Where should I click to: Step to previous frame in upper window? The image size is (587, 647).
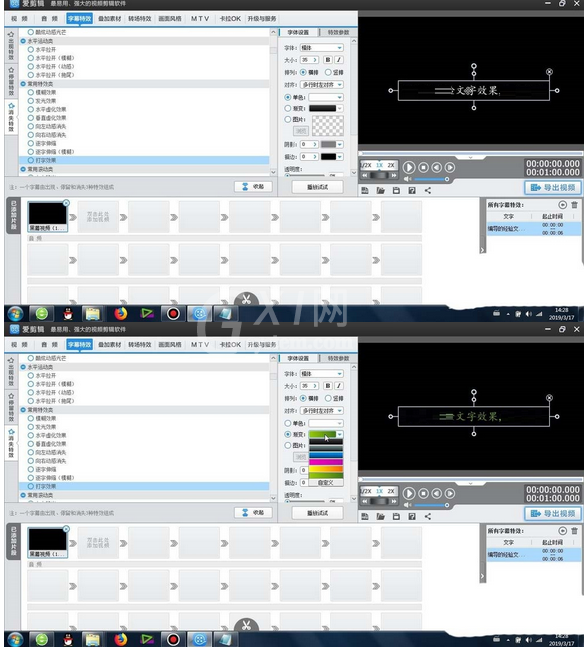click(436, 167)
